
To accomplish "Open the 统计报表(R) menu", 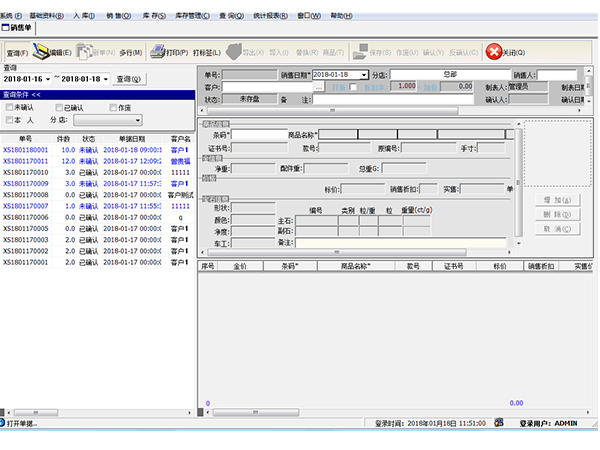I will [271, 16].
